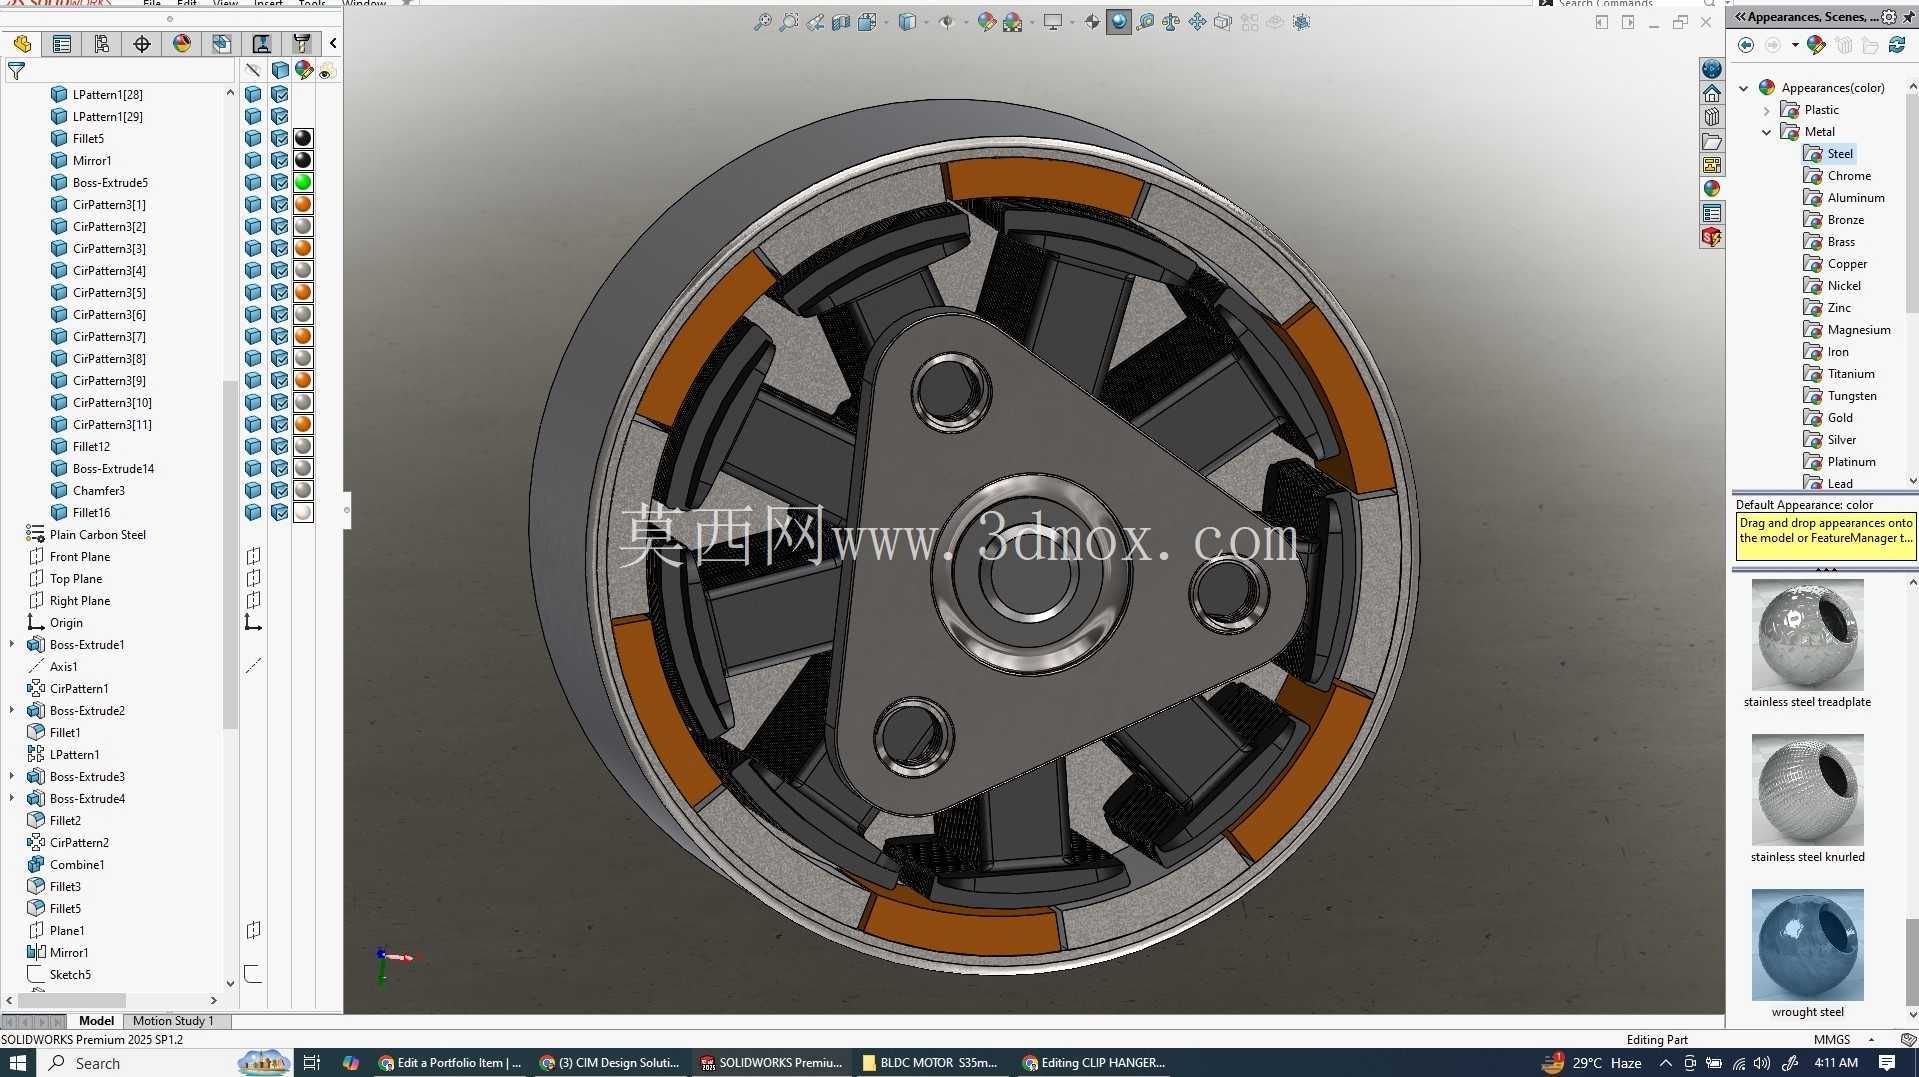Screen dimensions: 1919x1077
Task: Open Custom Properties task pane tab
Action: 1712,213
